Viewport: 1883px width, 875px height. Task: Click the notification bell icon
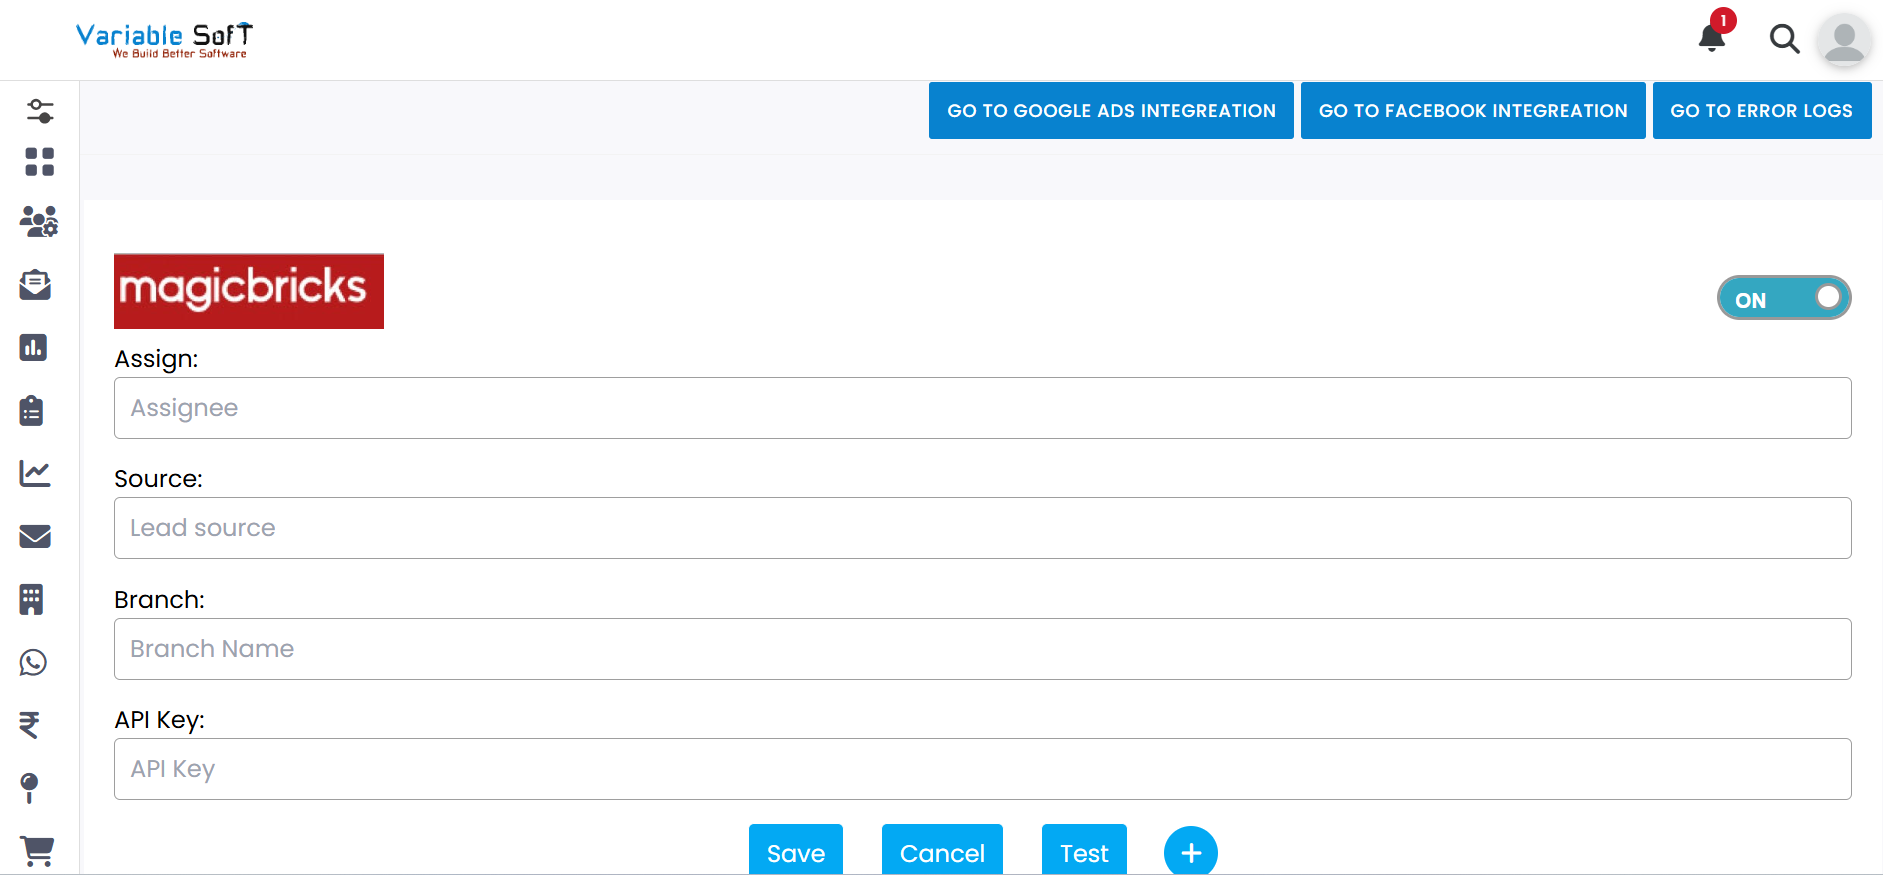pyautogui.click(x=1711, y=38)
